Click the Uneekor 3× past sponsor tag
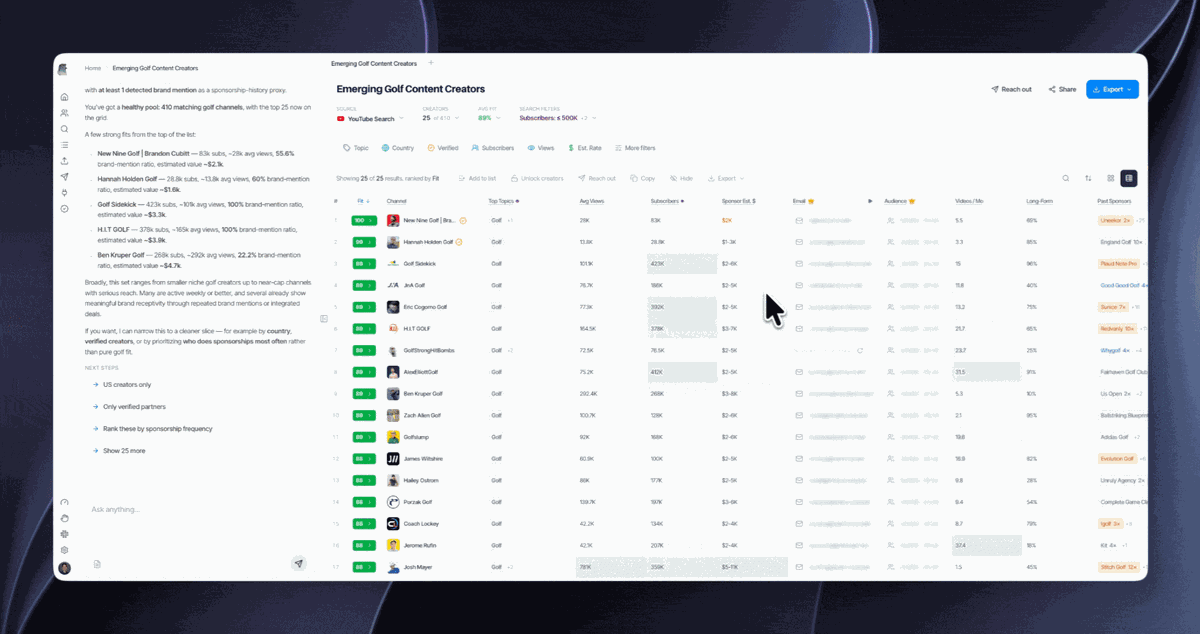Screen dimensions: 1200x634 tap(1115, 220)
